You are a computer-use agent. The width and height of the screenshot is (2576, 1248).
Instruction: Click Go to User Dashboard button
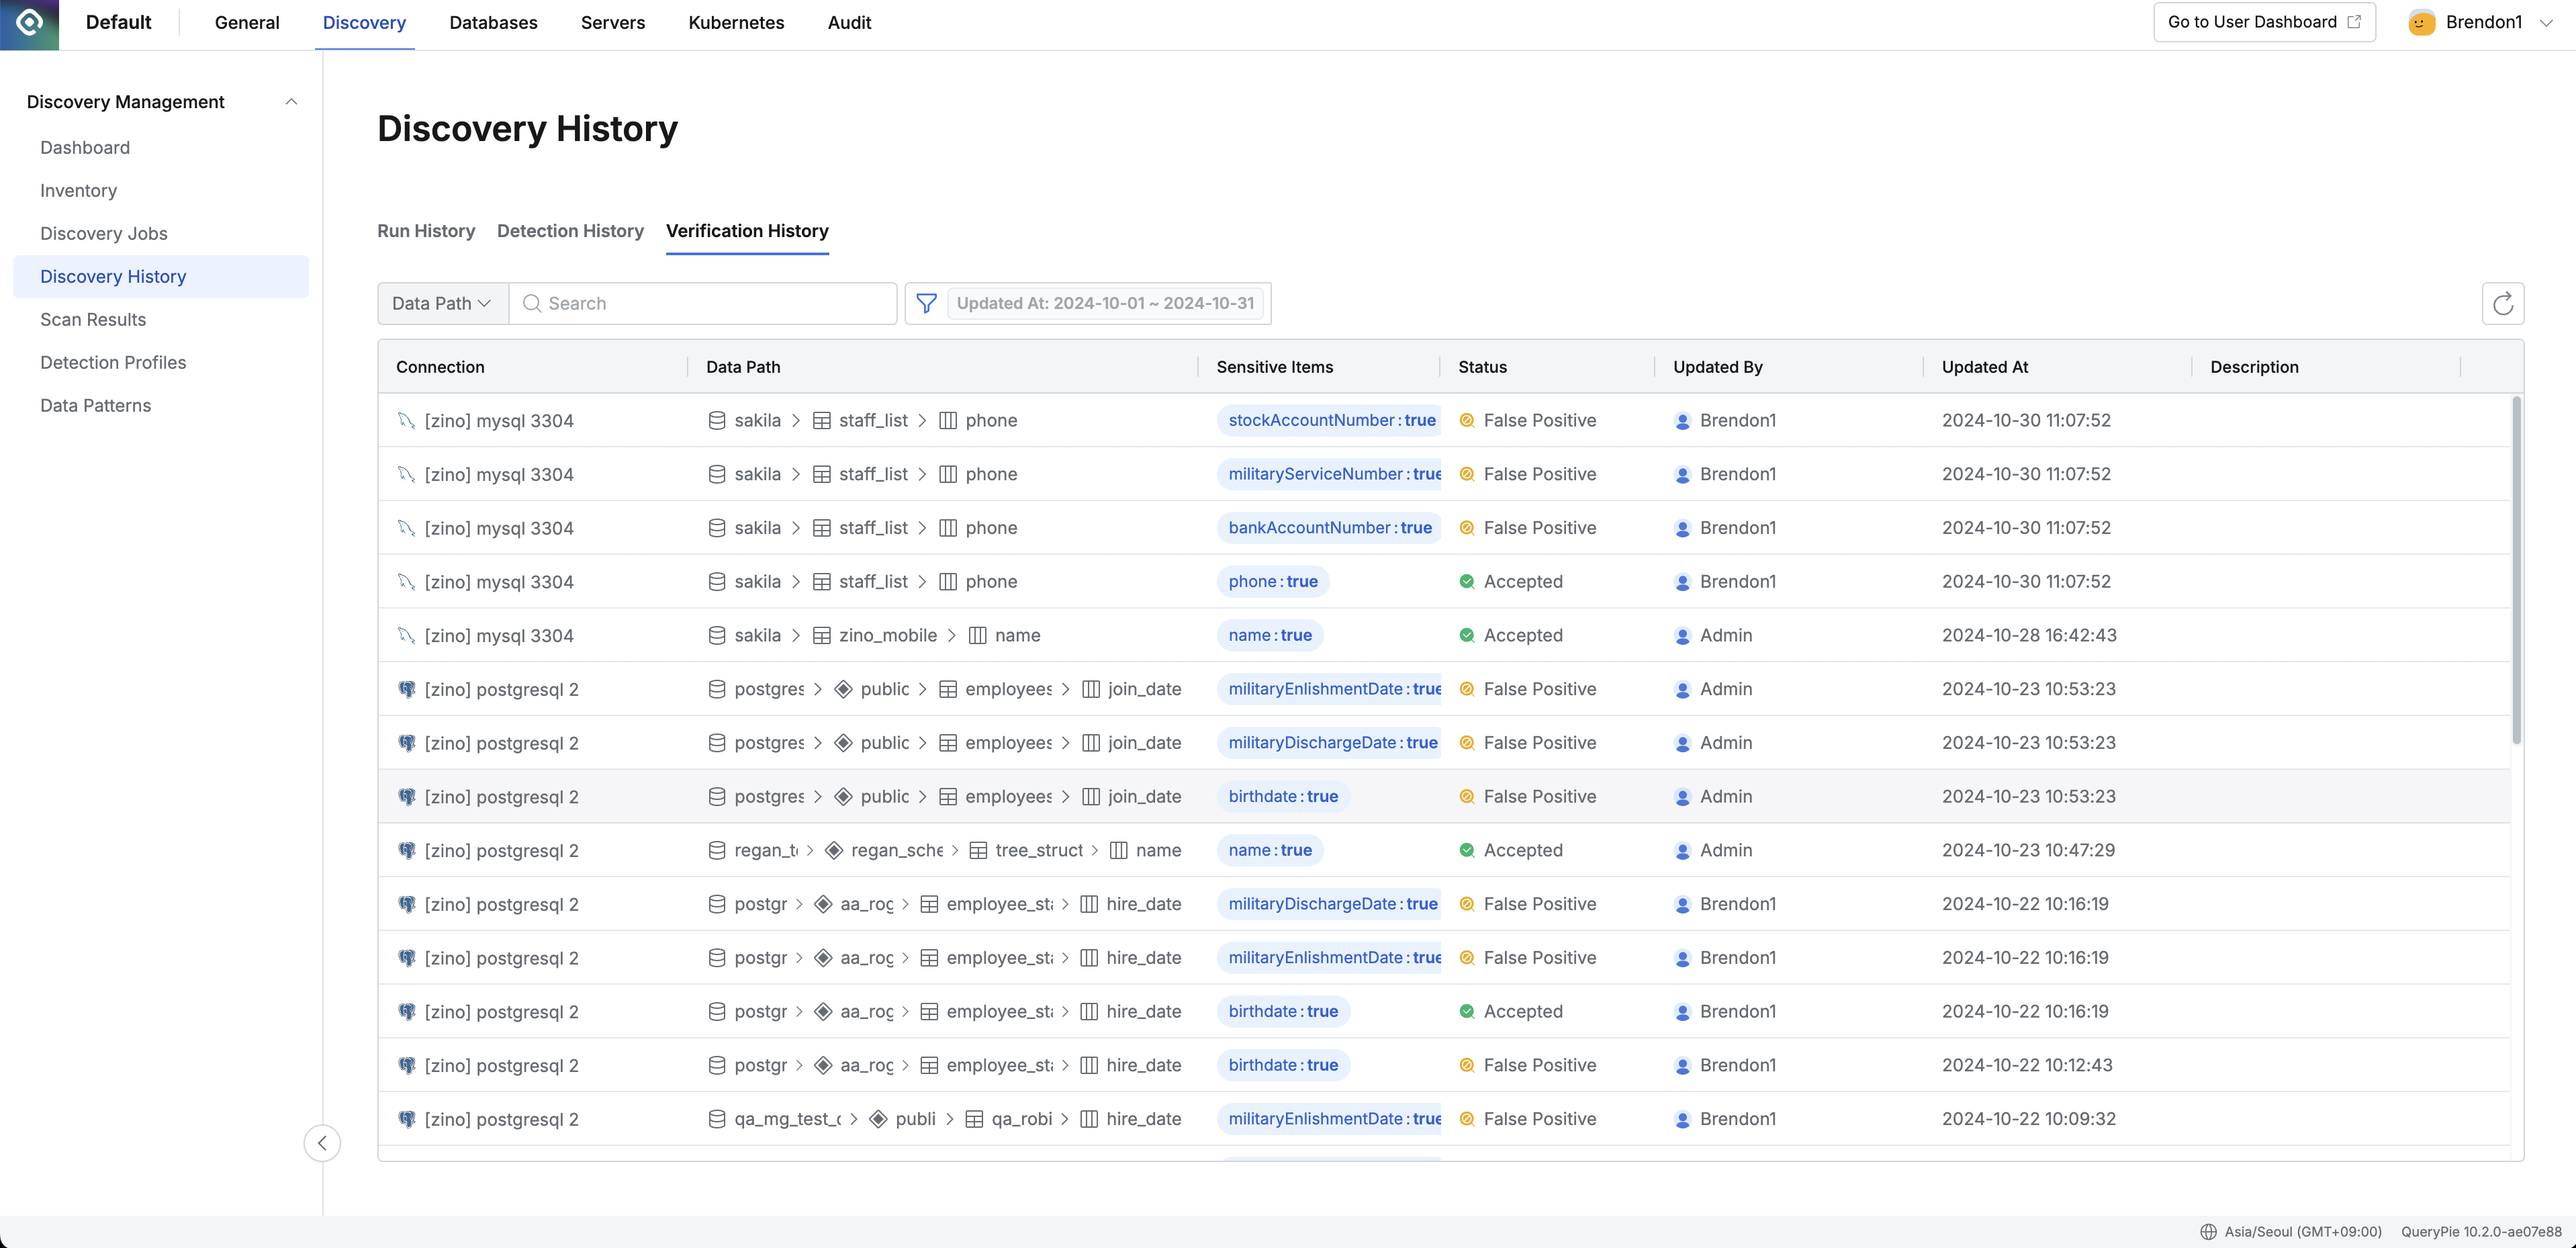pyautogui.click(x=2264, y=22)
